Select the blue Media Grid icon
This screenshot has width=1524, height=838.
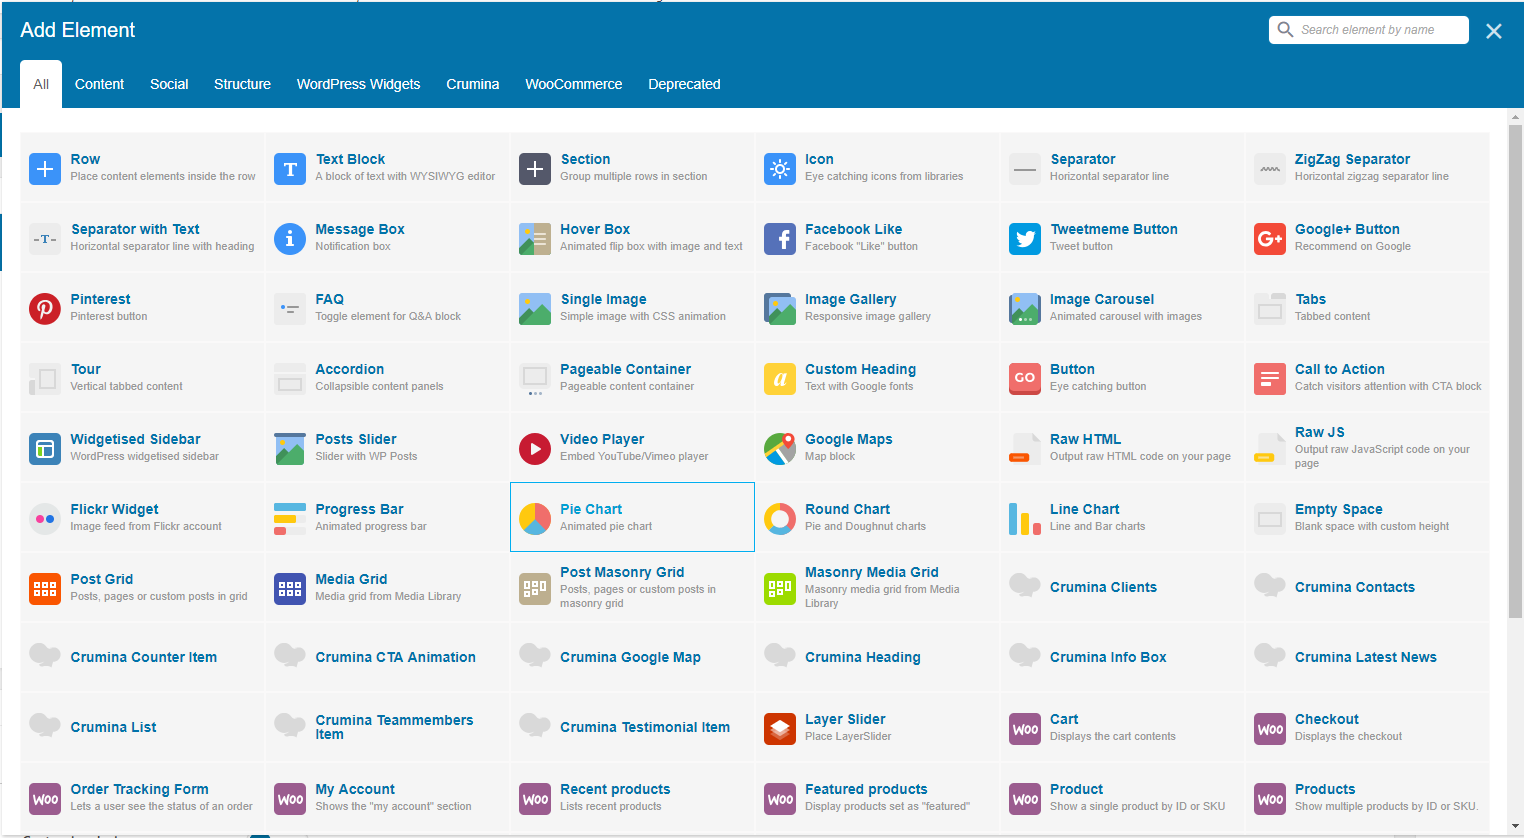click(290, 589)
